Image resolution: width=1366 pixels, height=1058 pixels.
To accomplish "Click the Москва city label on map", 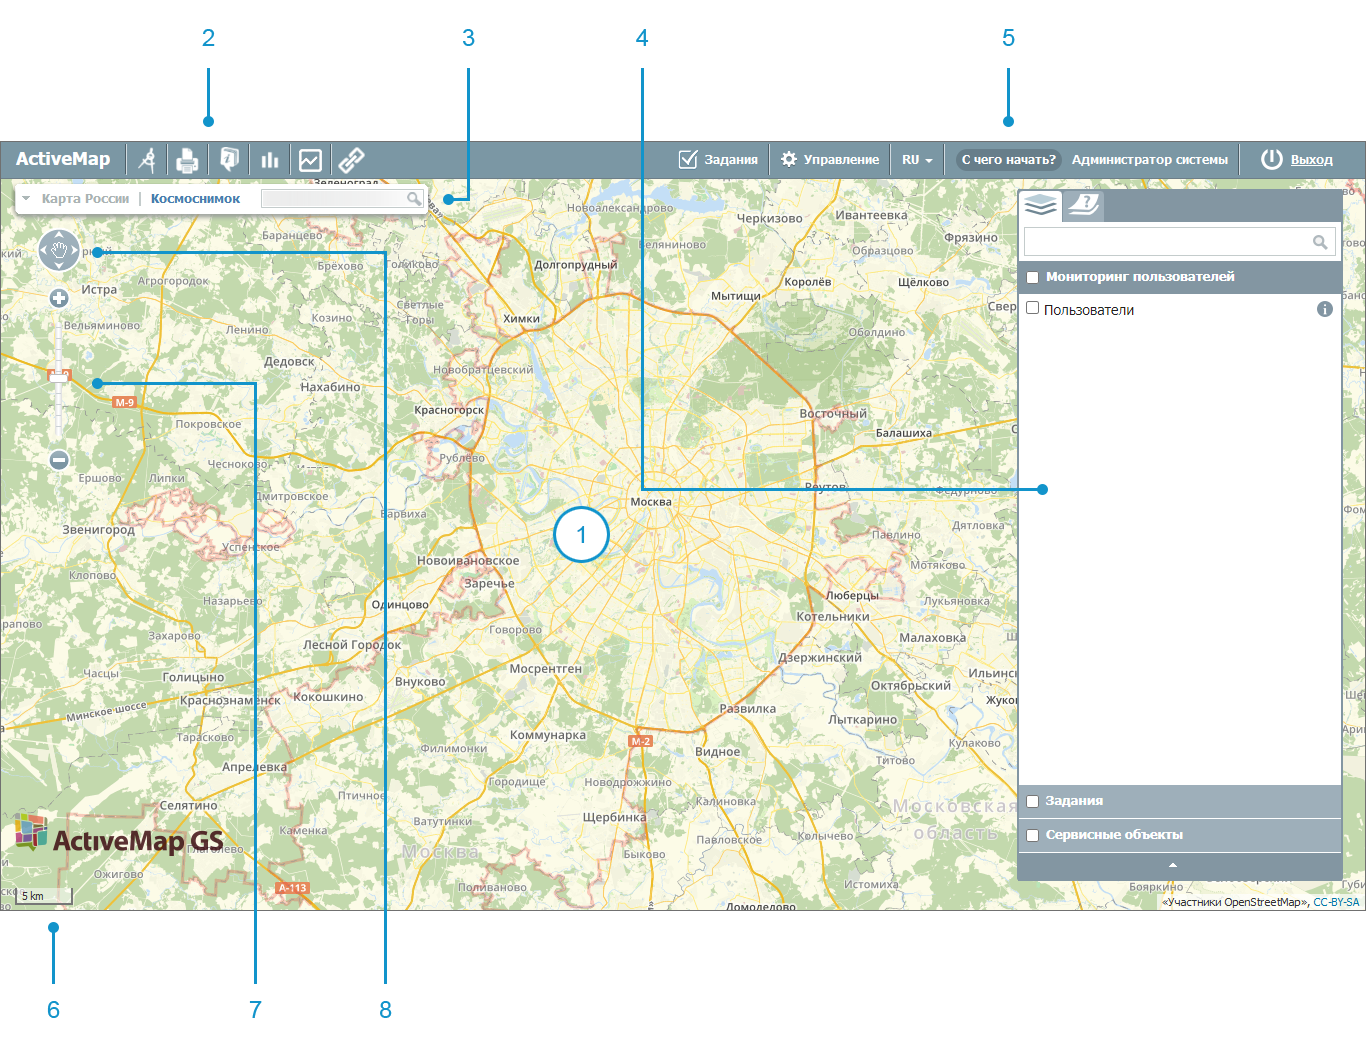I will 651,502.
